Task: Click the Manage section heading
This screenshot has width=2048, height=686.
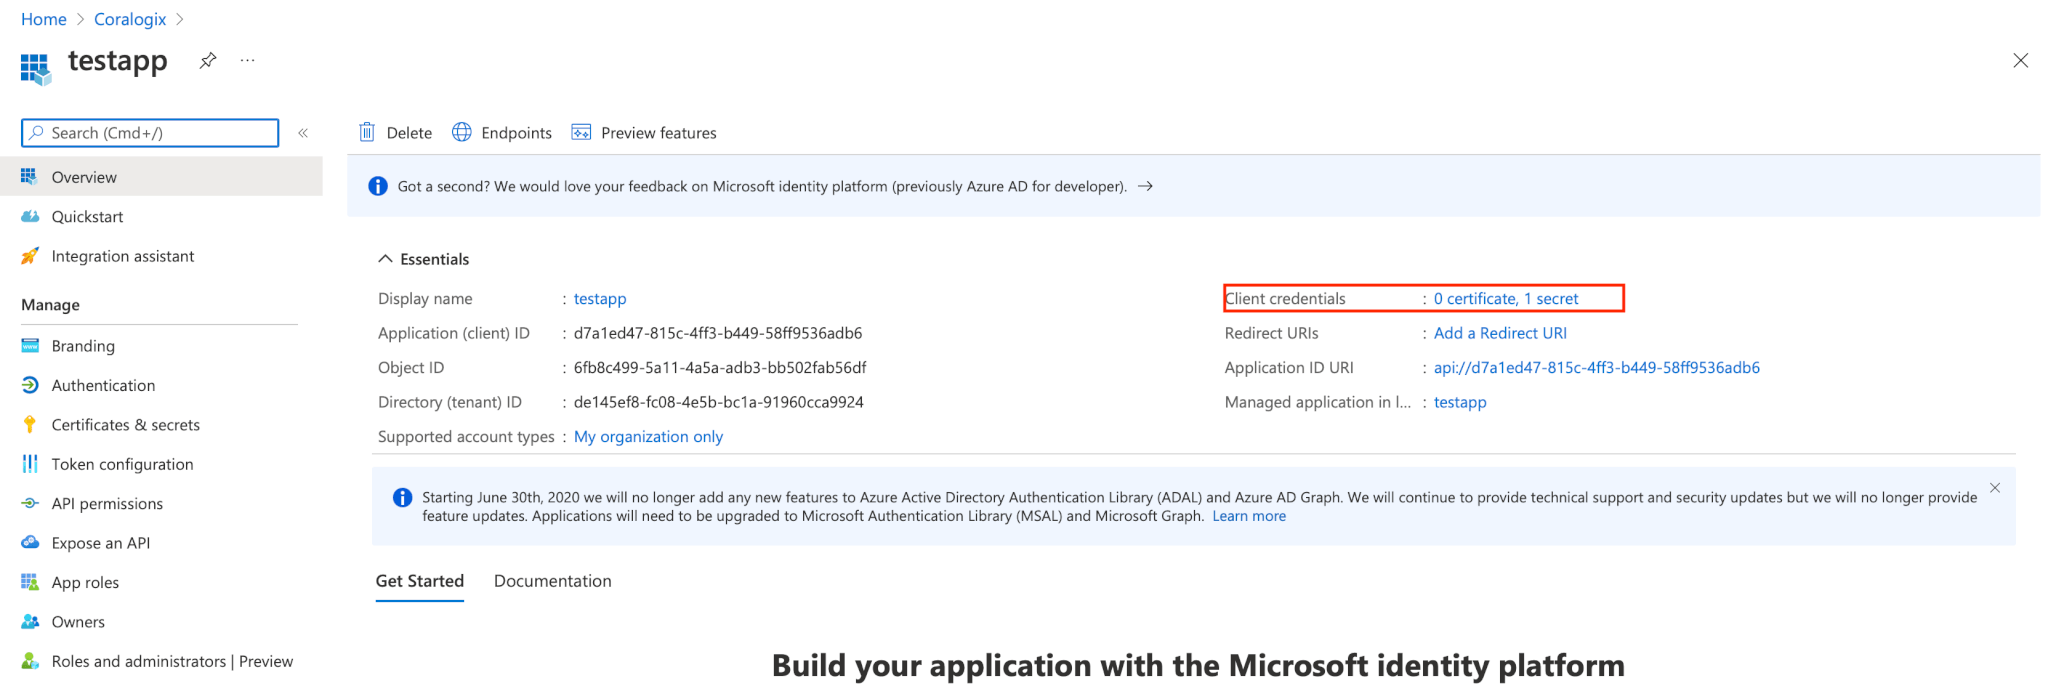Action: click(50, 305)
